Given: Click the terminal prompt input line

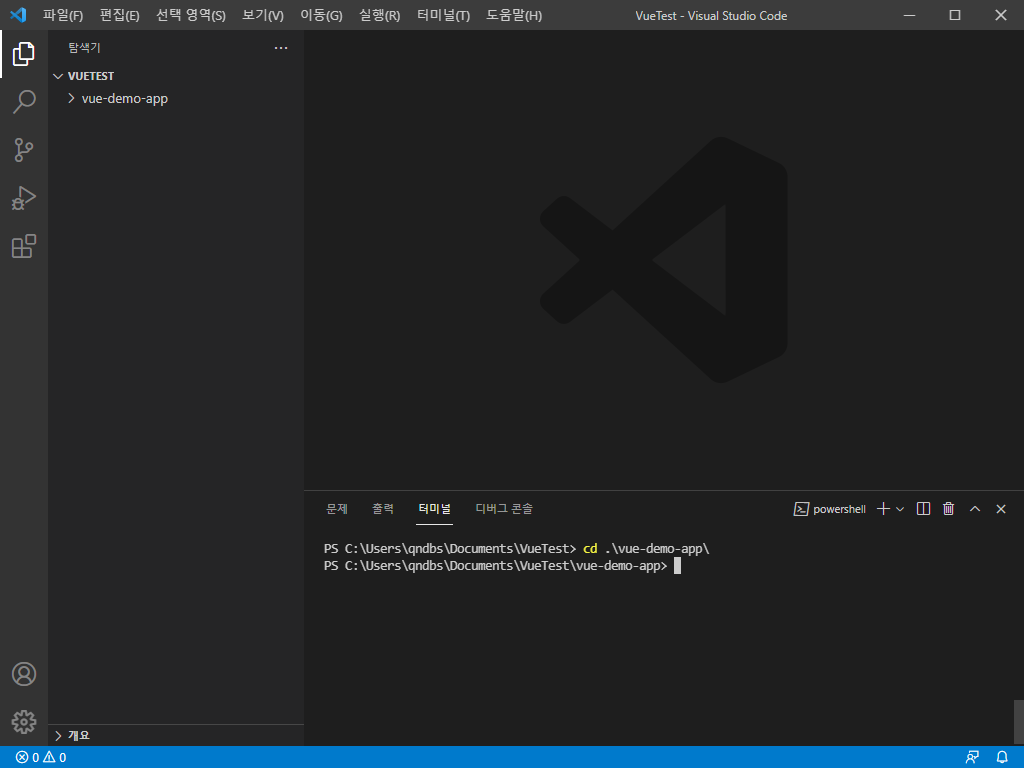Looking at the screenshot, I should pyautogui.click(x=502, y=566).
